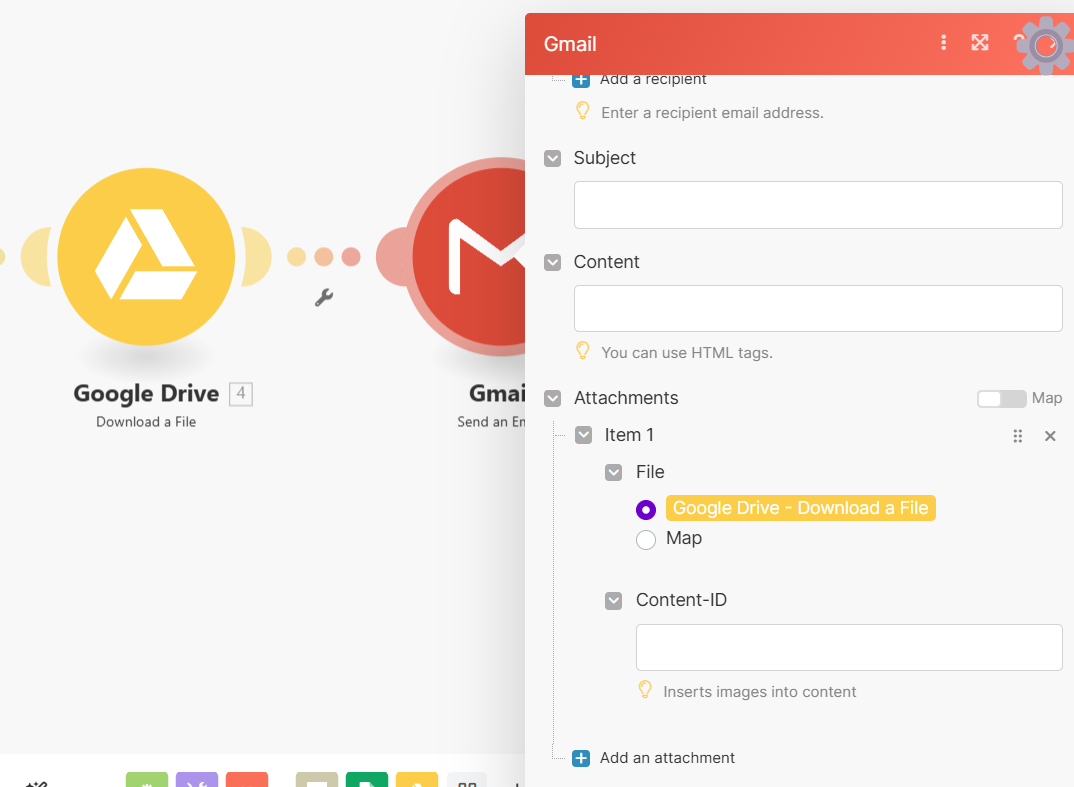This screenshot has height=787, width=1074.
Task: Click the Google Drive - Download a File label
Action: click(801, 508)
